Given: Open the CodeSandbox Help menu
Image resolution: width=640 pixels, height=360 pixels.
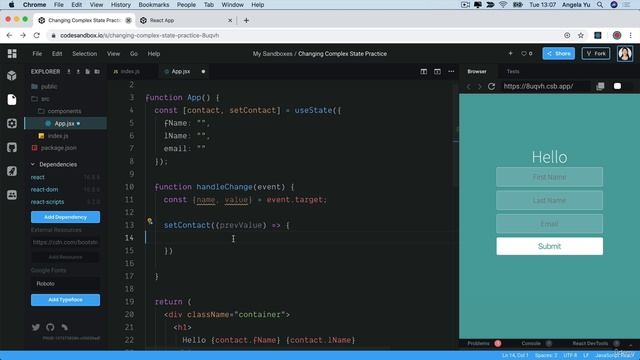Looking at the screenshot, I should tap(154, 53).
